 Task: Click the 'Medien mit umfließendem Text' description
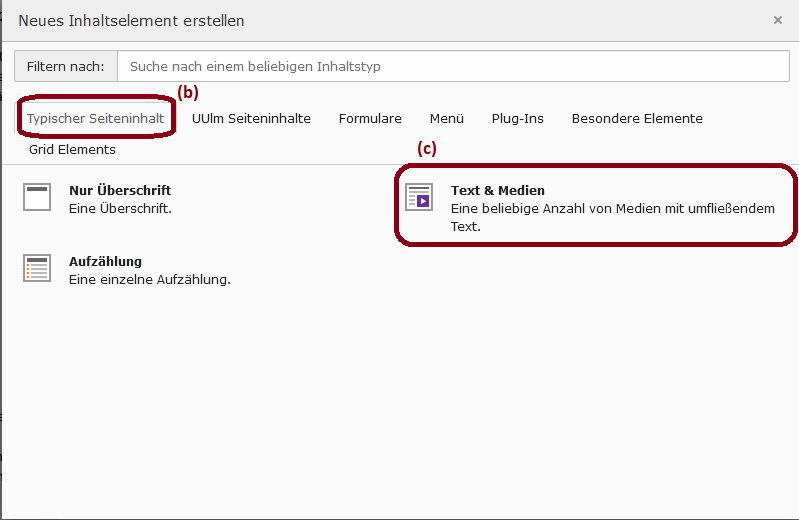(x=612, y=217)
